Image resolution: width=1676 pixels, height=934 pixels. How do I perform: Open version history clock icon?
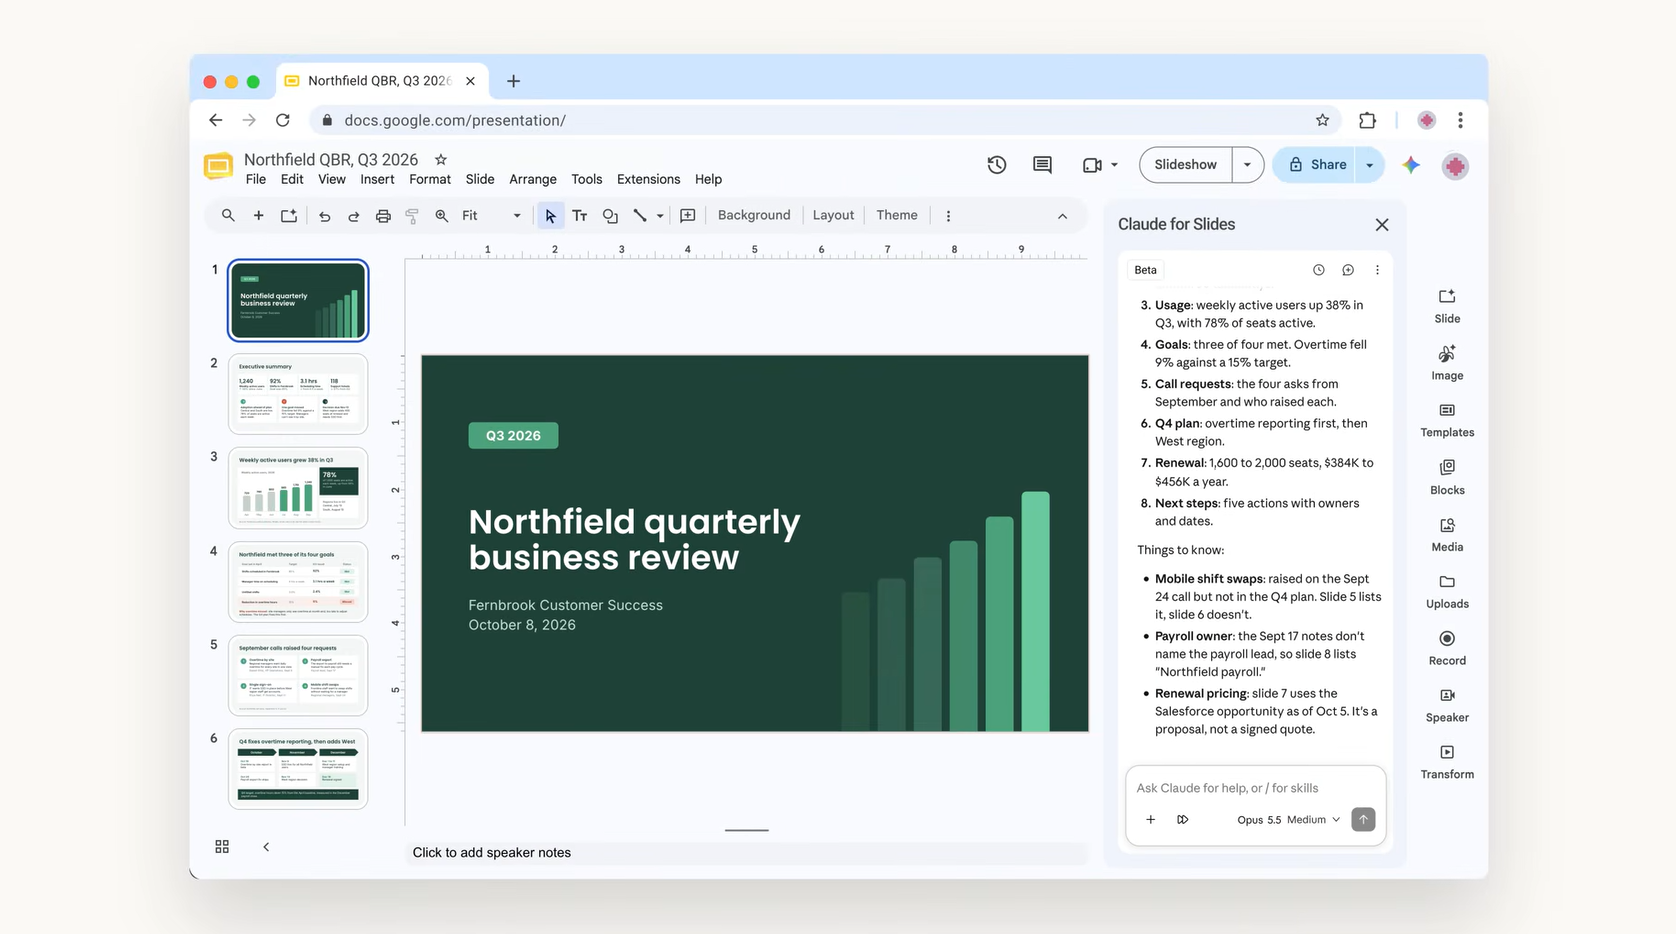click(x=996, y=165)
